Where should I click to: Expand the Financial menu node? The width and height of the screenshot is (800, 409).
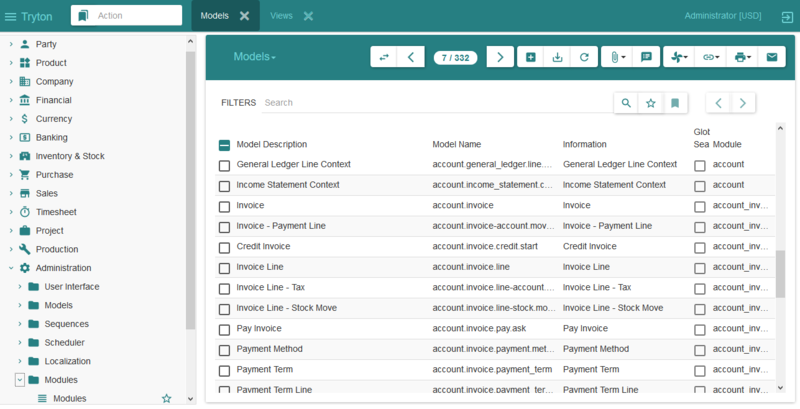(11, 100)
